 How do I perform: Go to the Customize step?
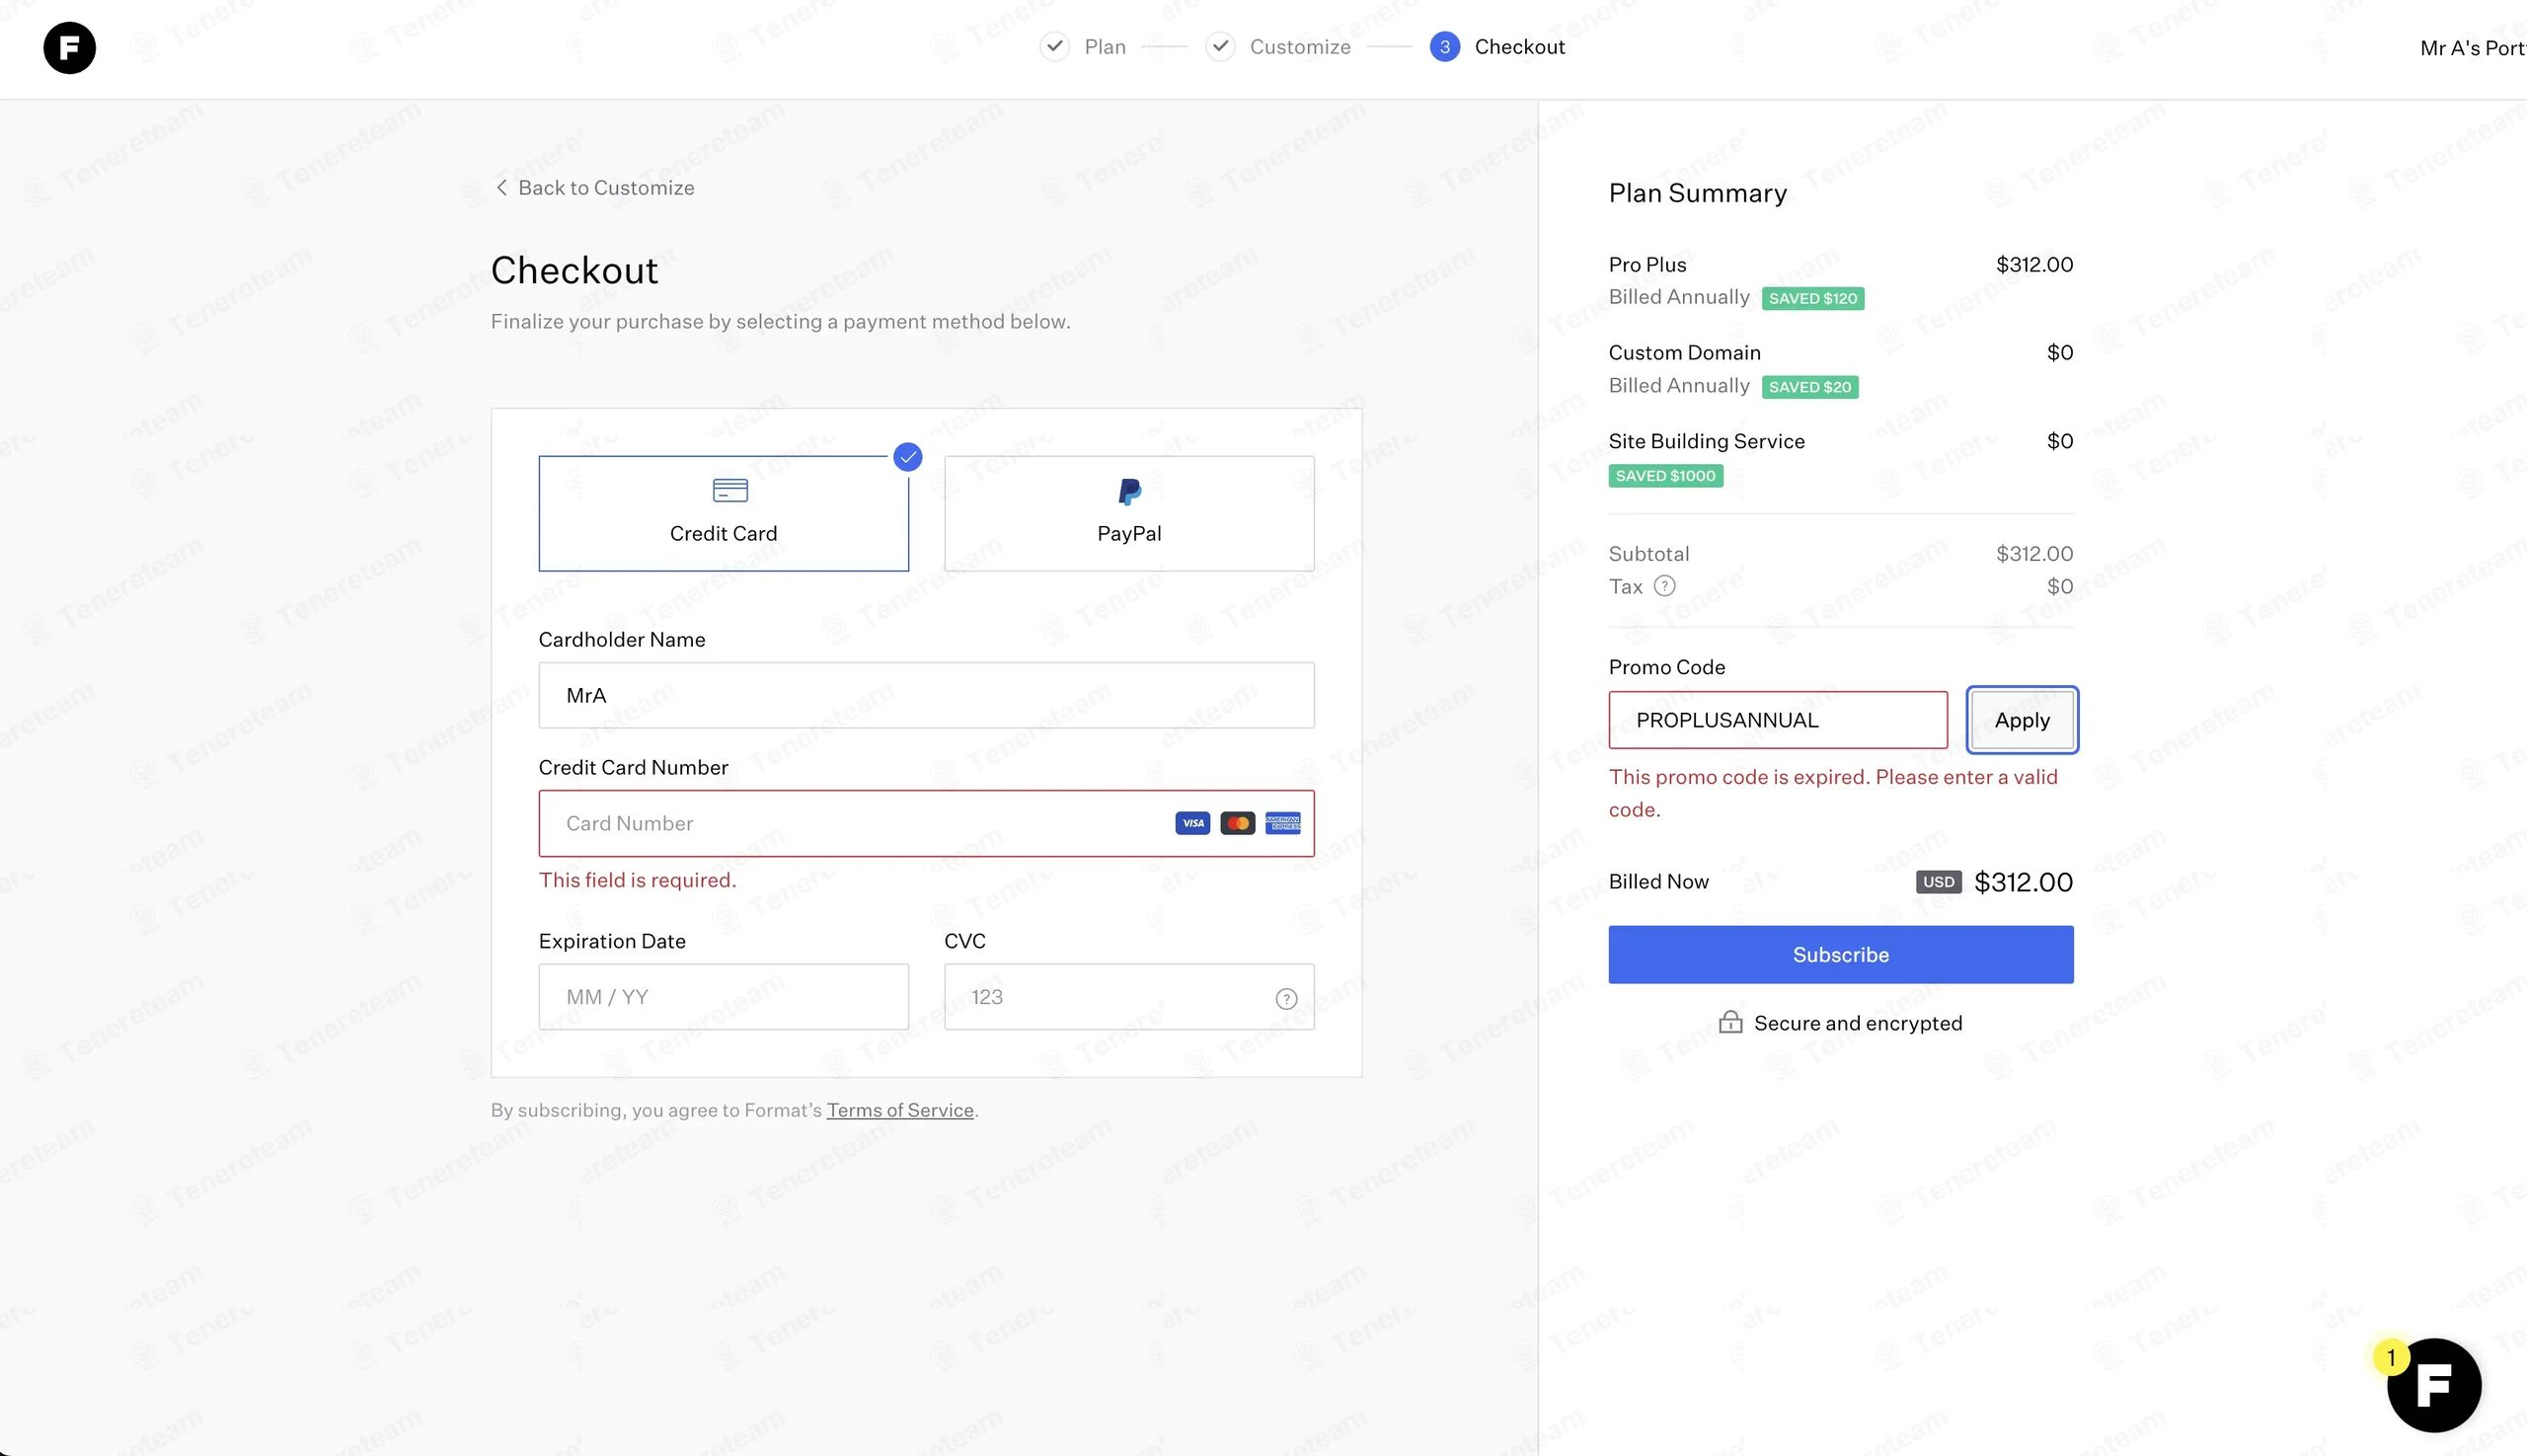click(x=1299, y=47)
